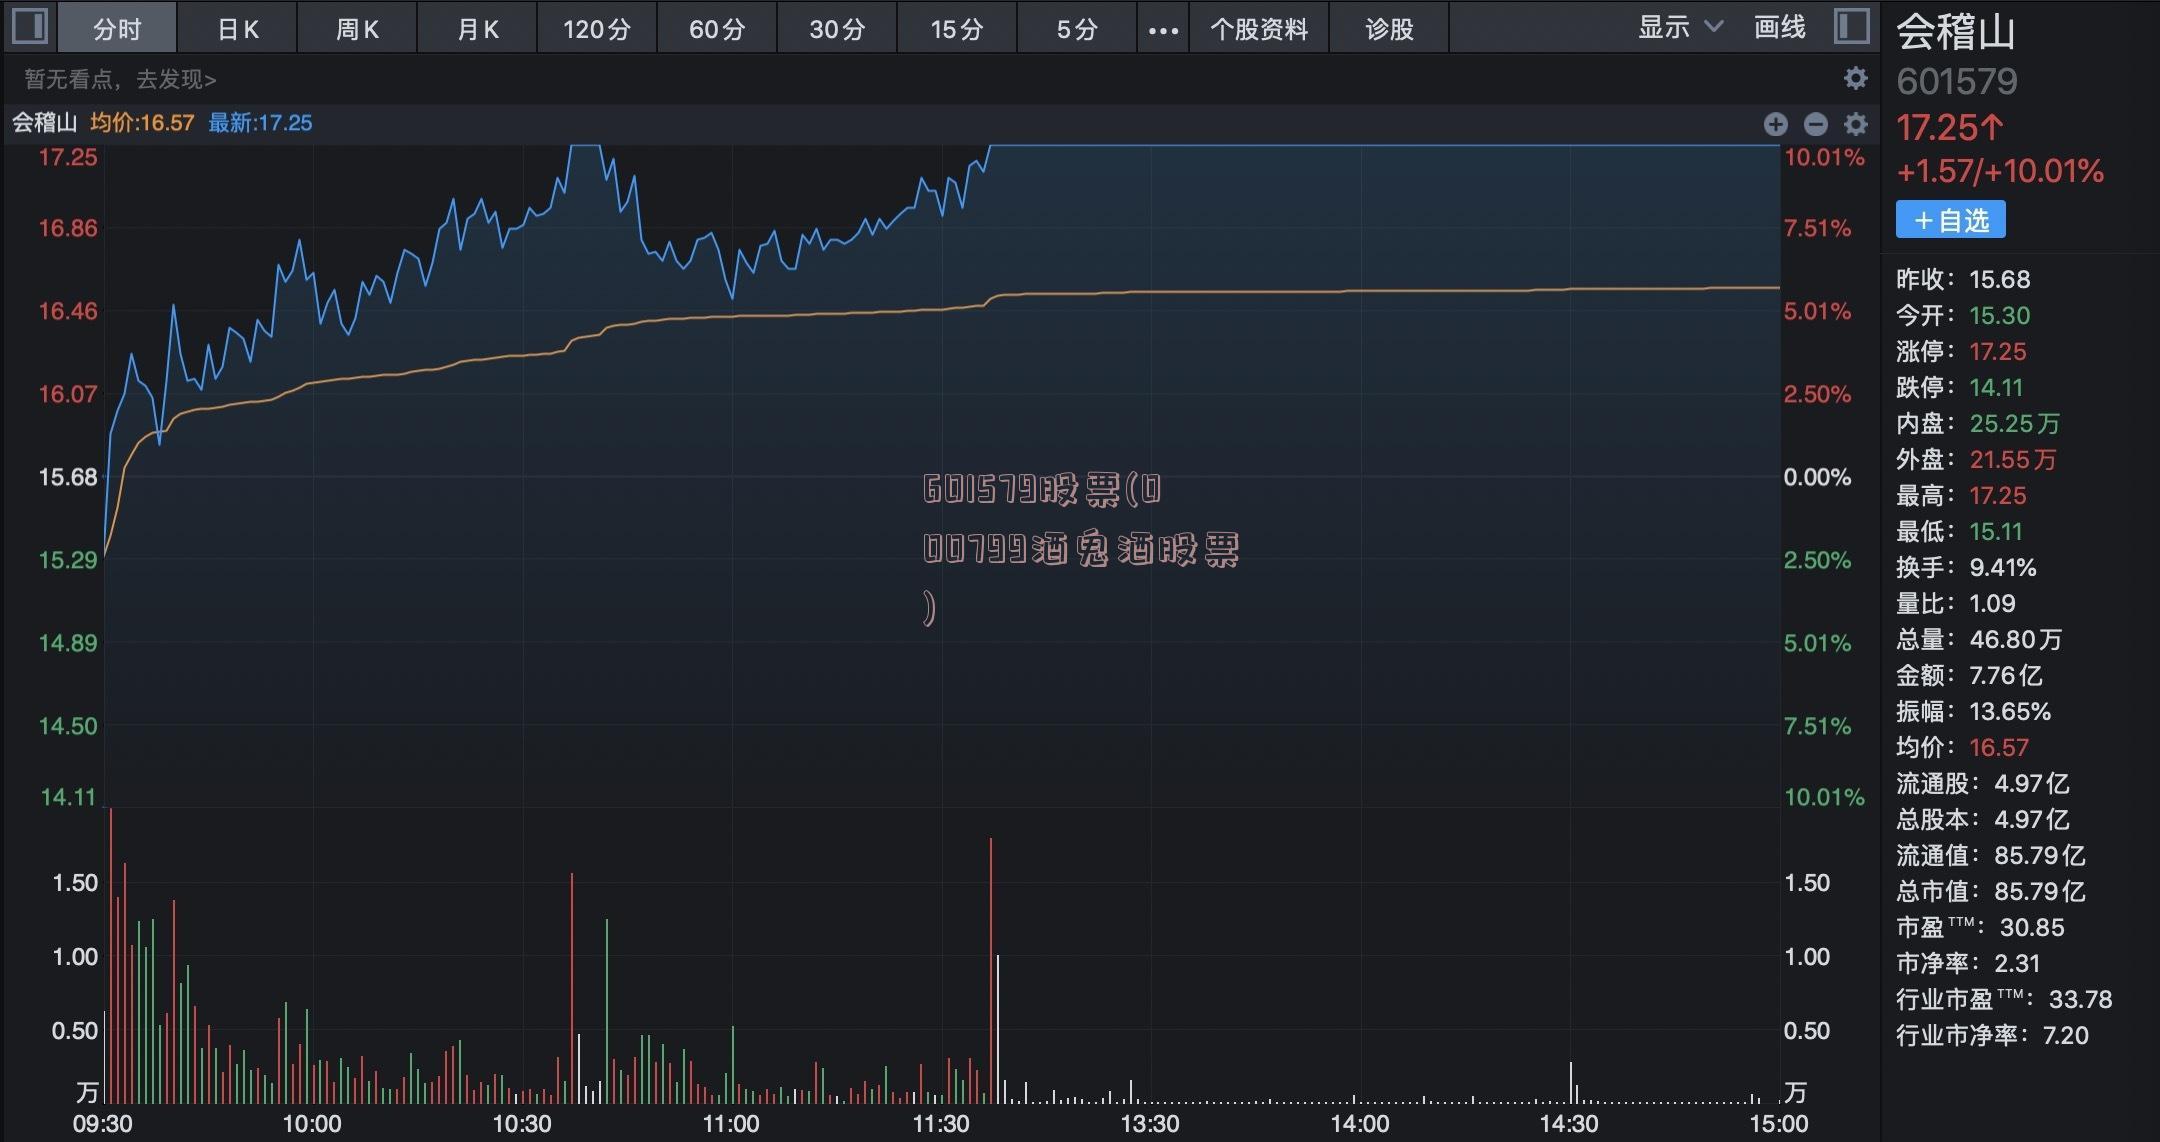Image resolution: width=2160 pixels, height=1142 pixels.
Task: Expand the 显示 dropdown
Action: [x=1680, y=27]
